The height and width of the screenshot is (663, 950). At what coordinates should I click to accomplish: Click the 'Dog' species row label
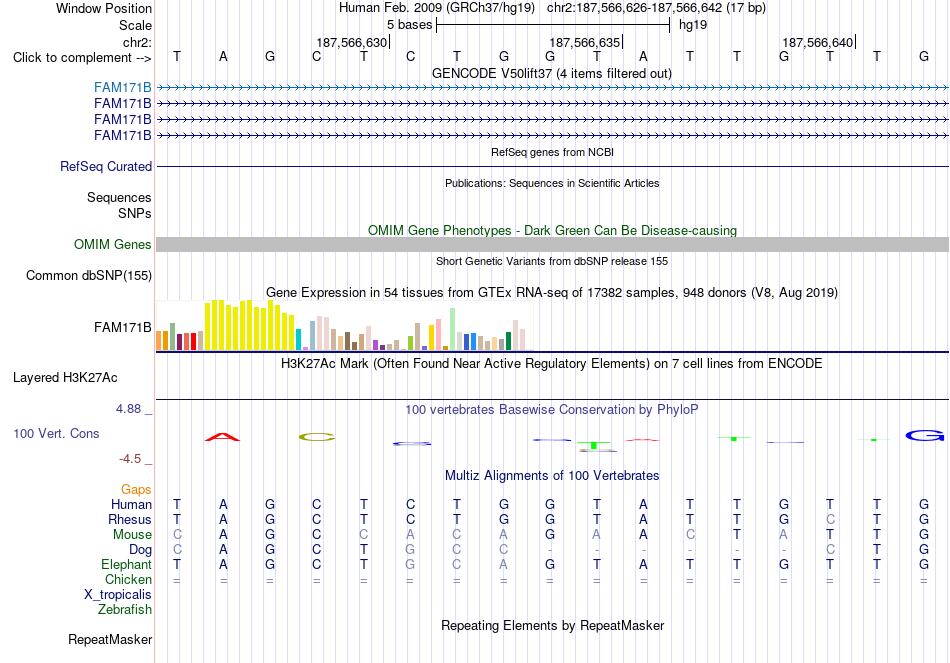click(x=141, y=550)
